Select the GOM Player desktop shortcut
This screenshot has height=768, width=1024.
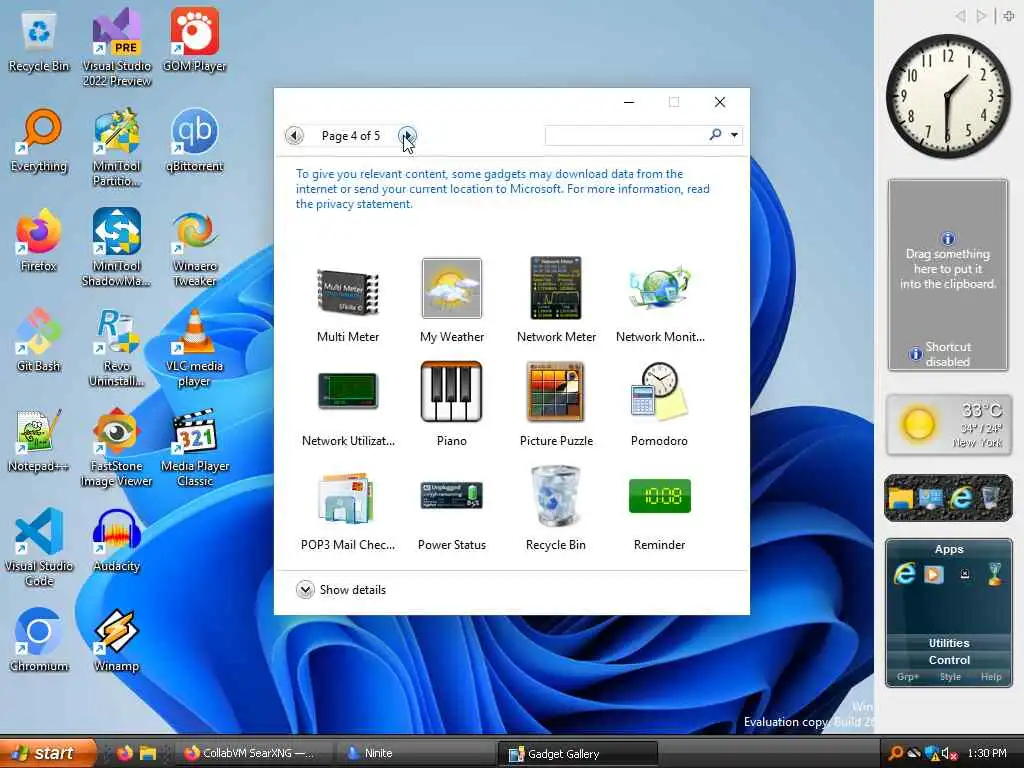coord(195,40)
